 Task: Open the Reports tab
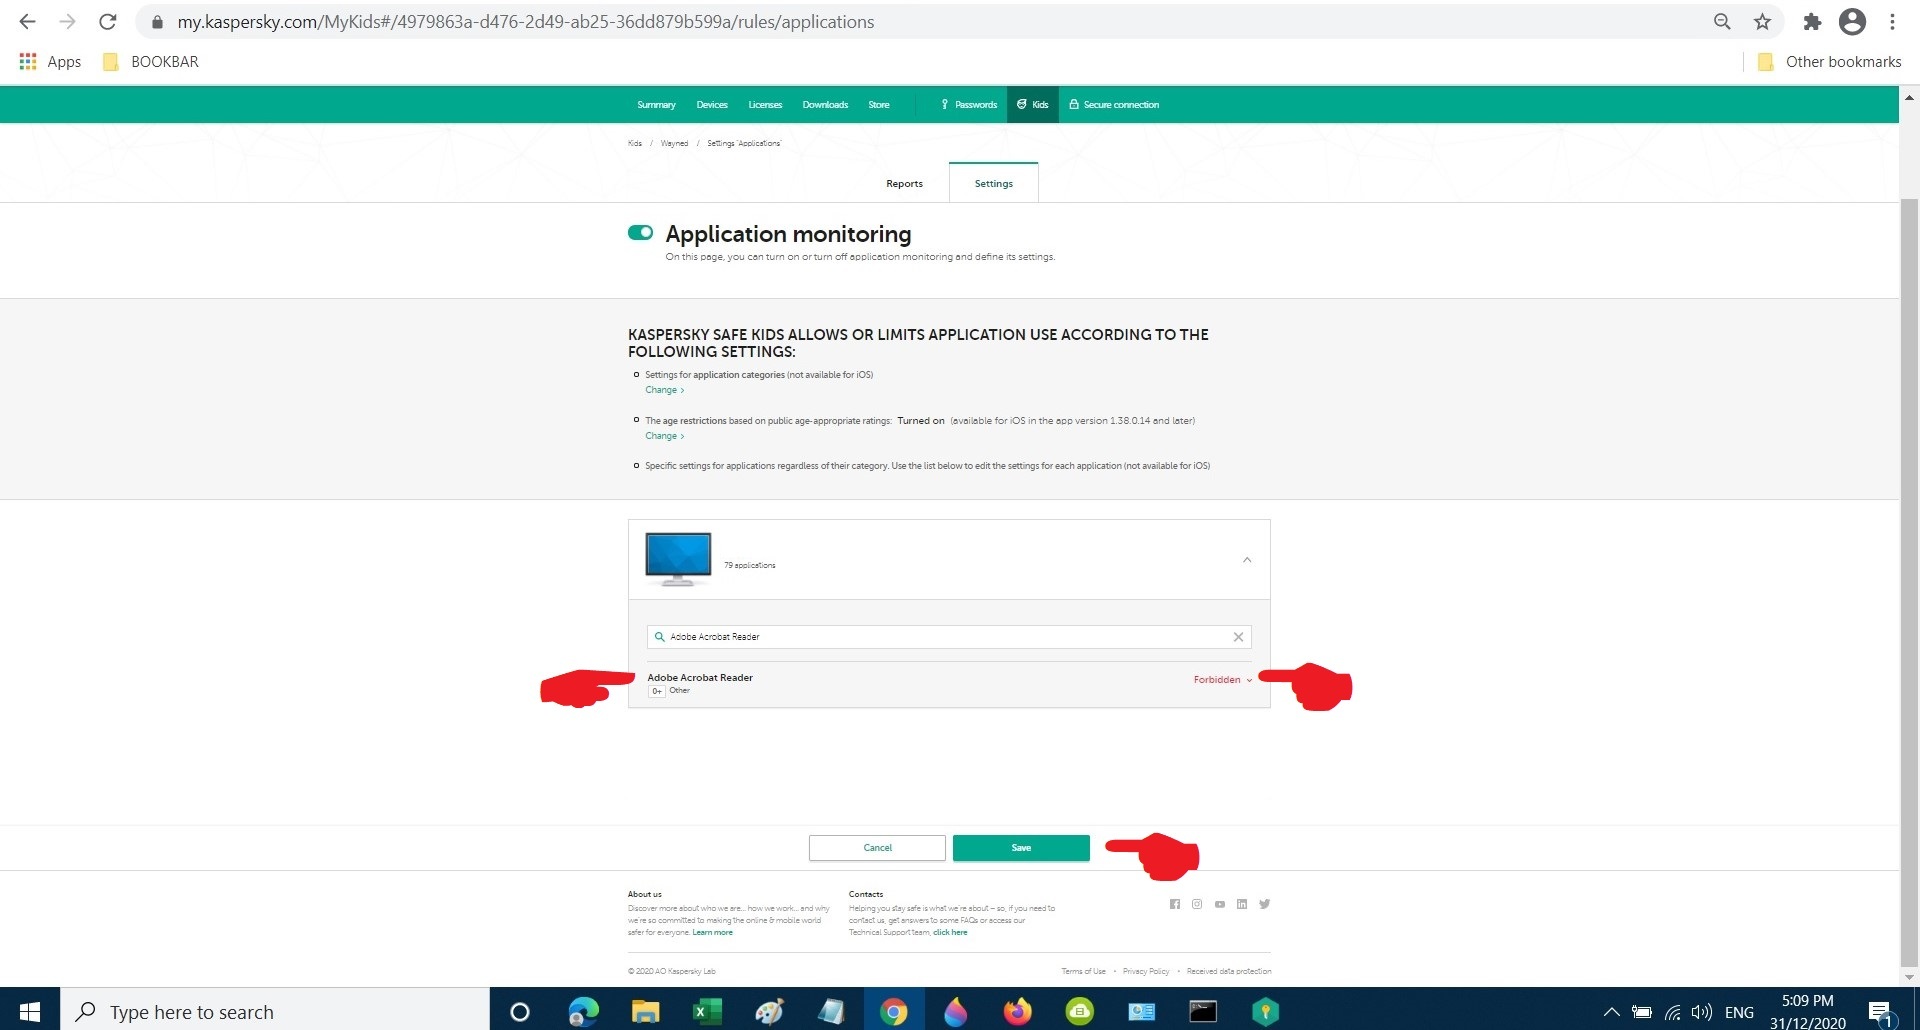point(904,184)
